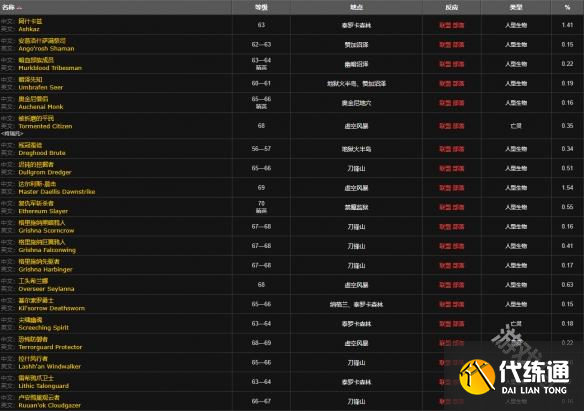
Task: Select the 0.19 value in the Umbrafen Seer row
Action: coord(567,83)
